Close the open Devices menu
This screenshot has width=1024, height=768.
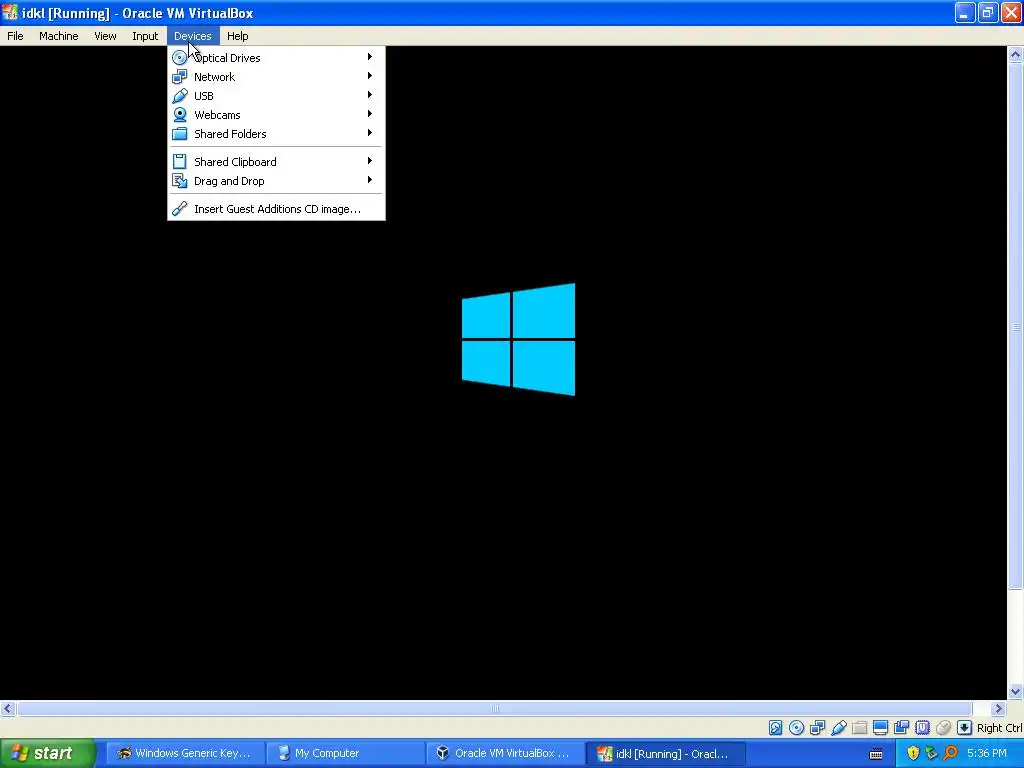click(193, 36)
